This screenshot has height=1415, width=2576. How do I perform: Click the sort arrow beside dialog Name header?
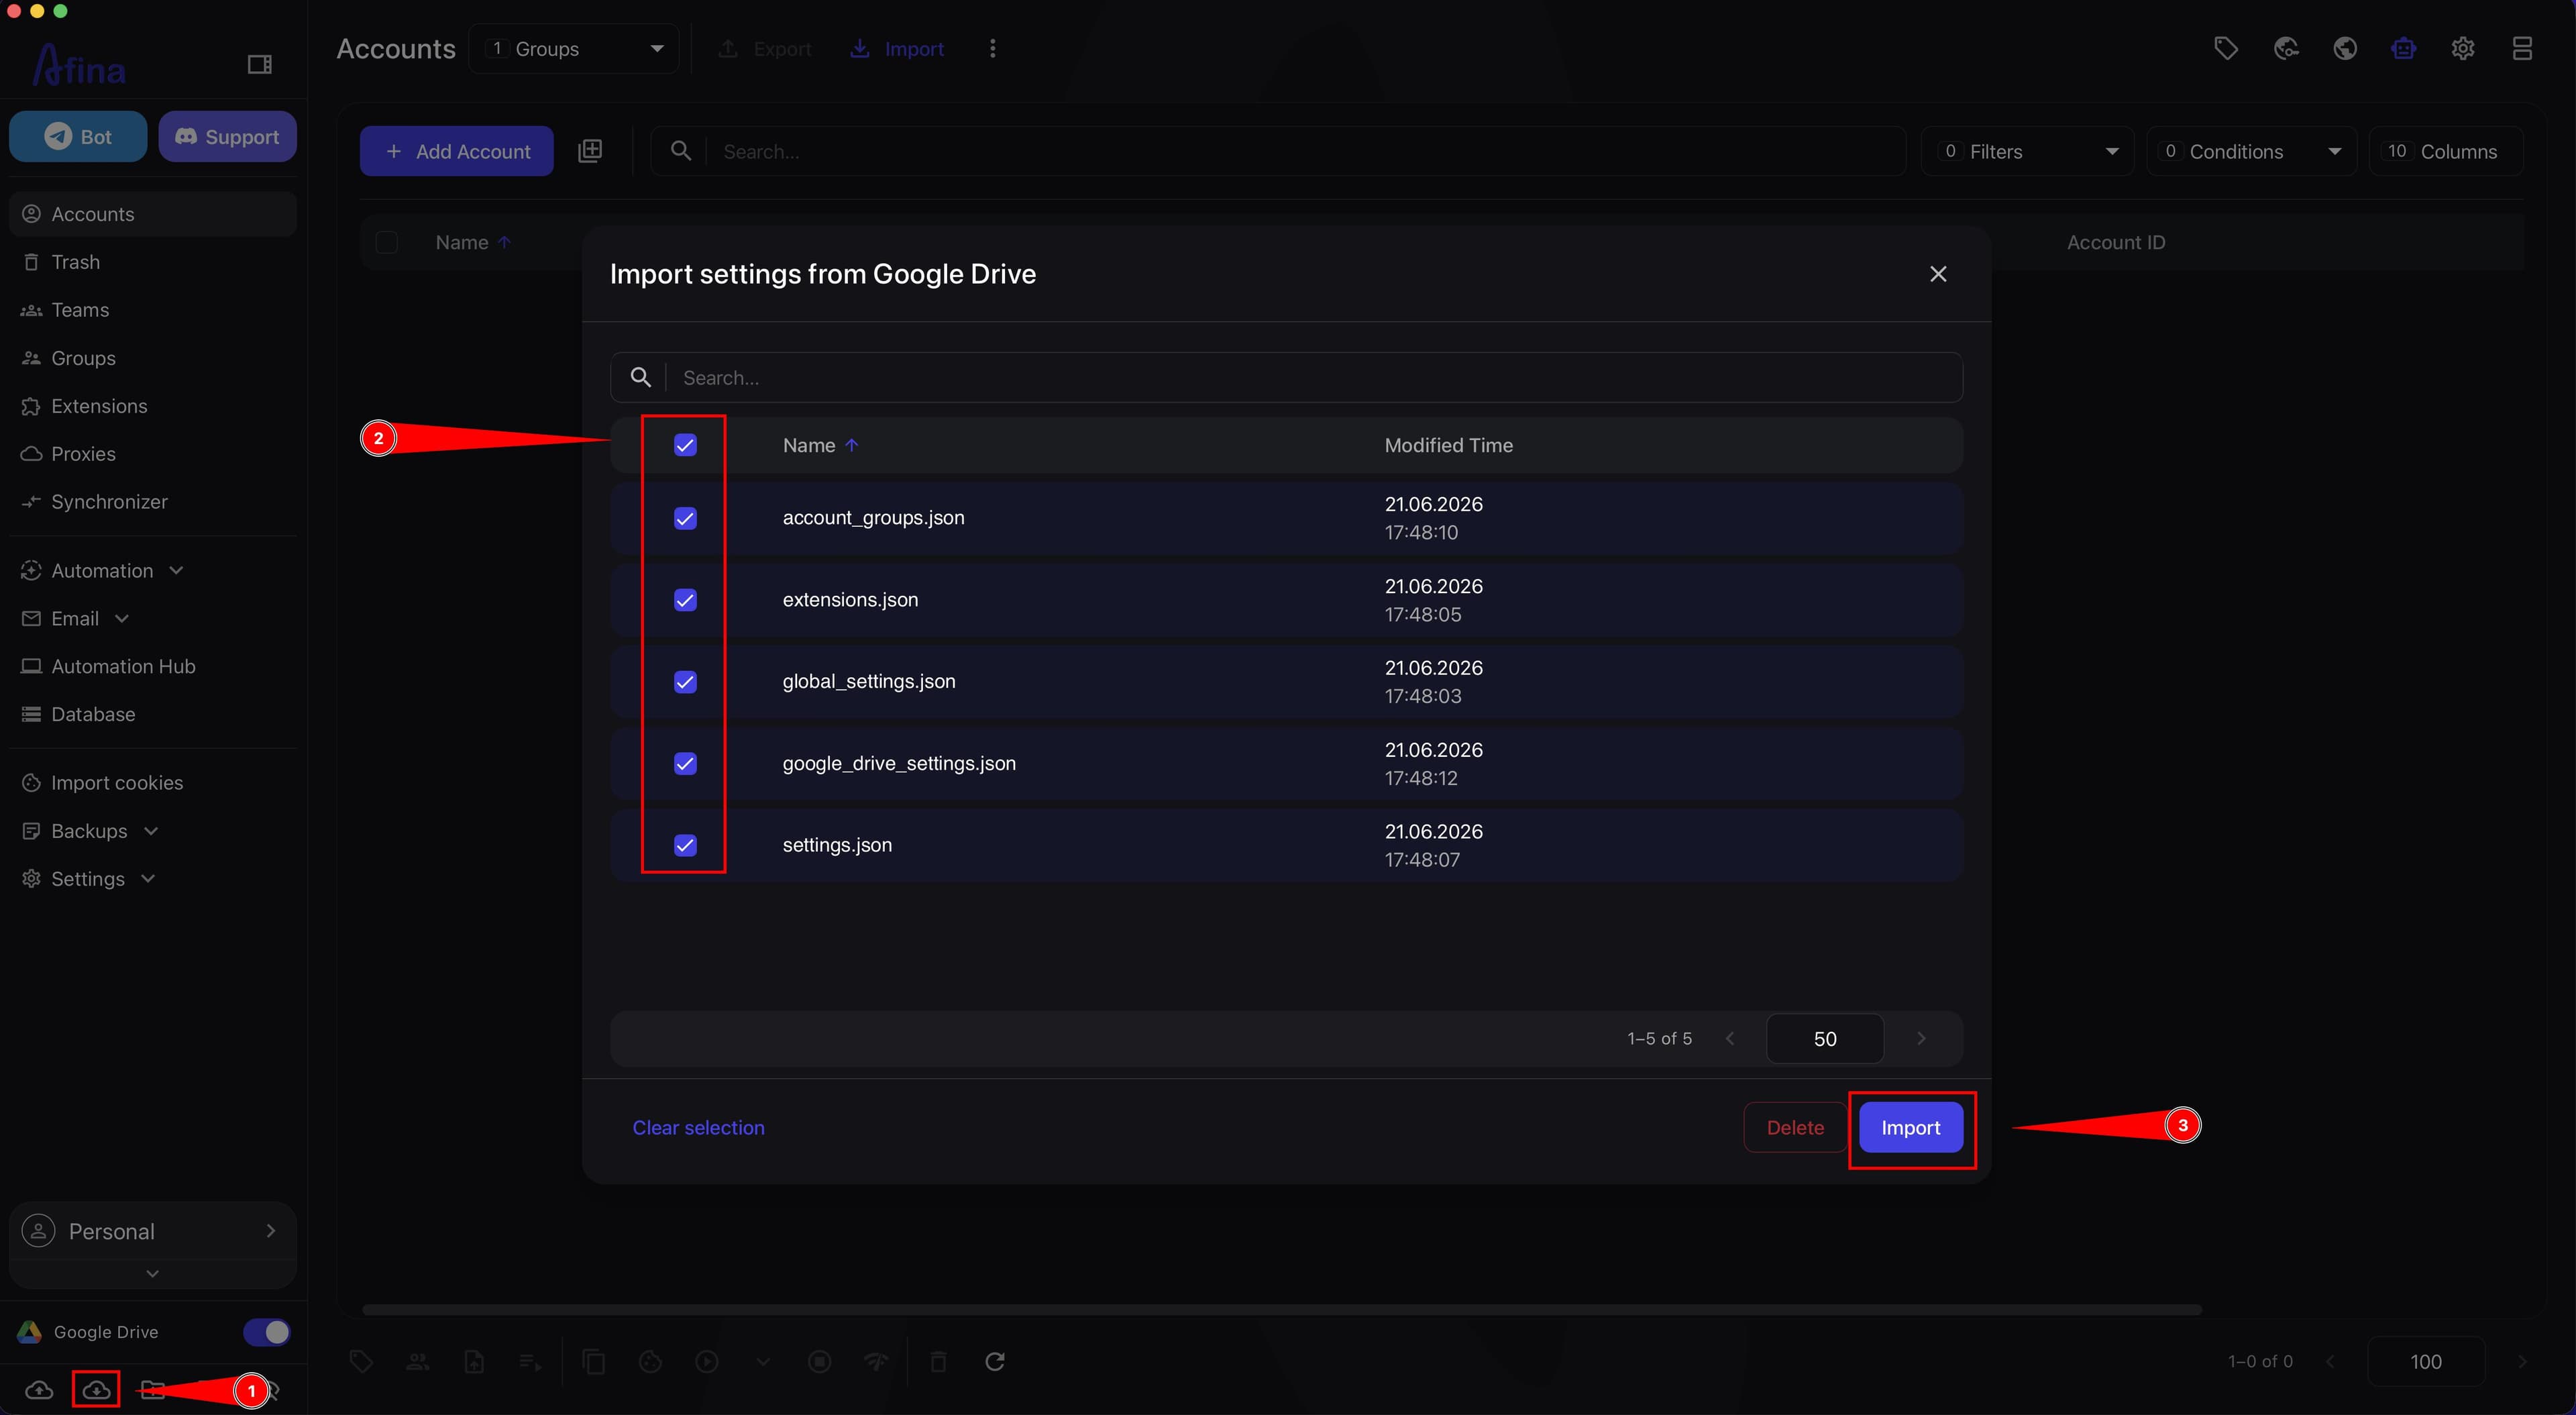[x=852, y=445]
